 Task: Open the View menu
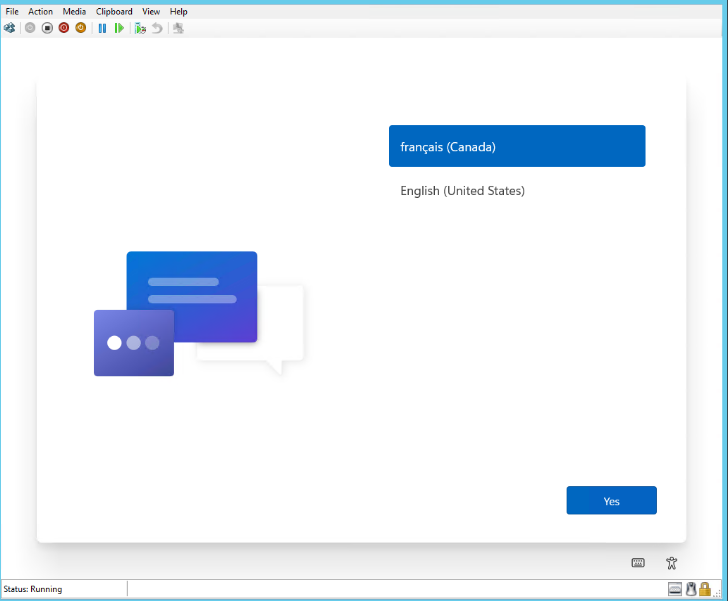point(151,11)
